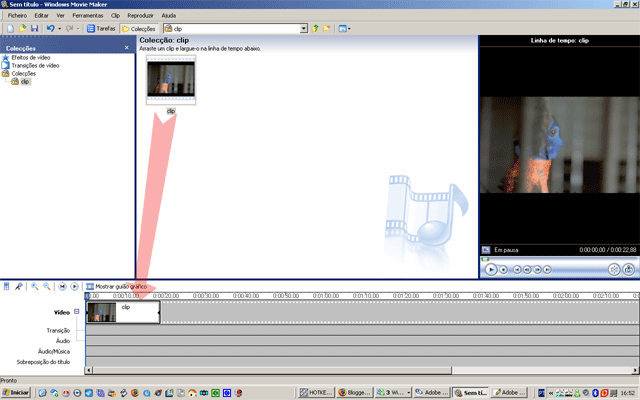
Task: Open the collection combo box arrow
Action: (x=304, y=29)
